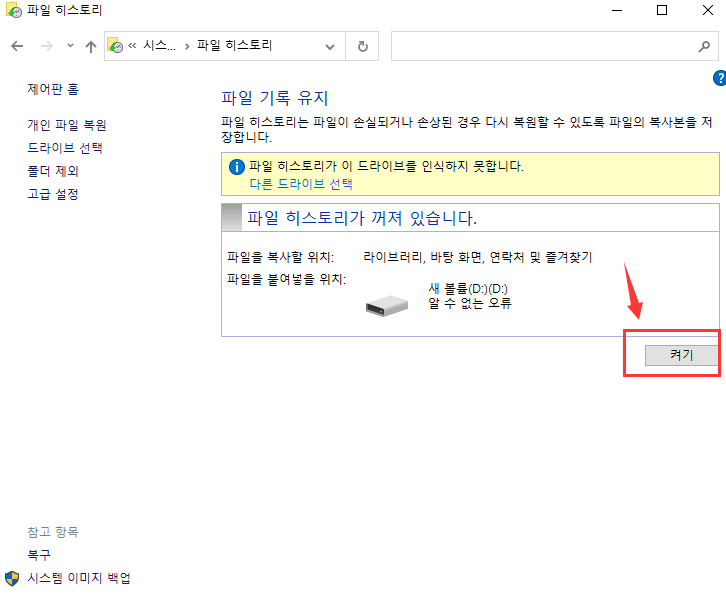Click the breadcrumb double-chevron overflow
This screenshot has height=602, width=726.
[132, 45]
